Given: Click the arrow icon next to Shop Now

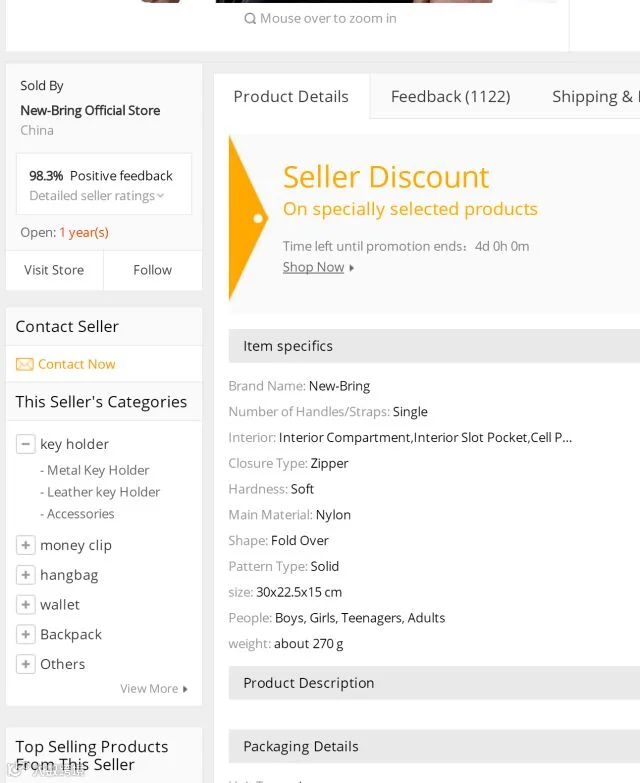Looking at the screenshot, I should pos(351,268).
